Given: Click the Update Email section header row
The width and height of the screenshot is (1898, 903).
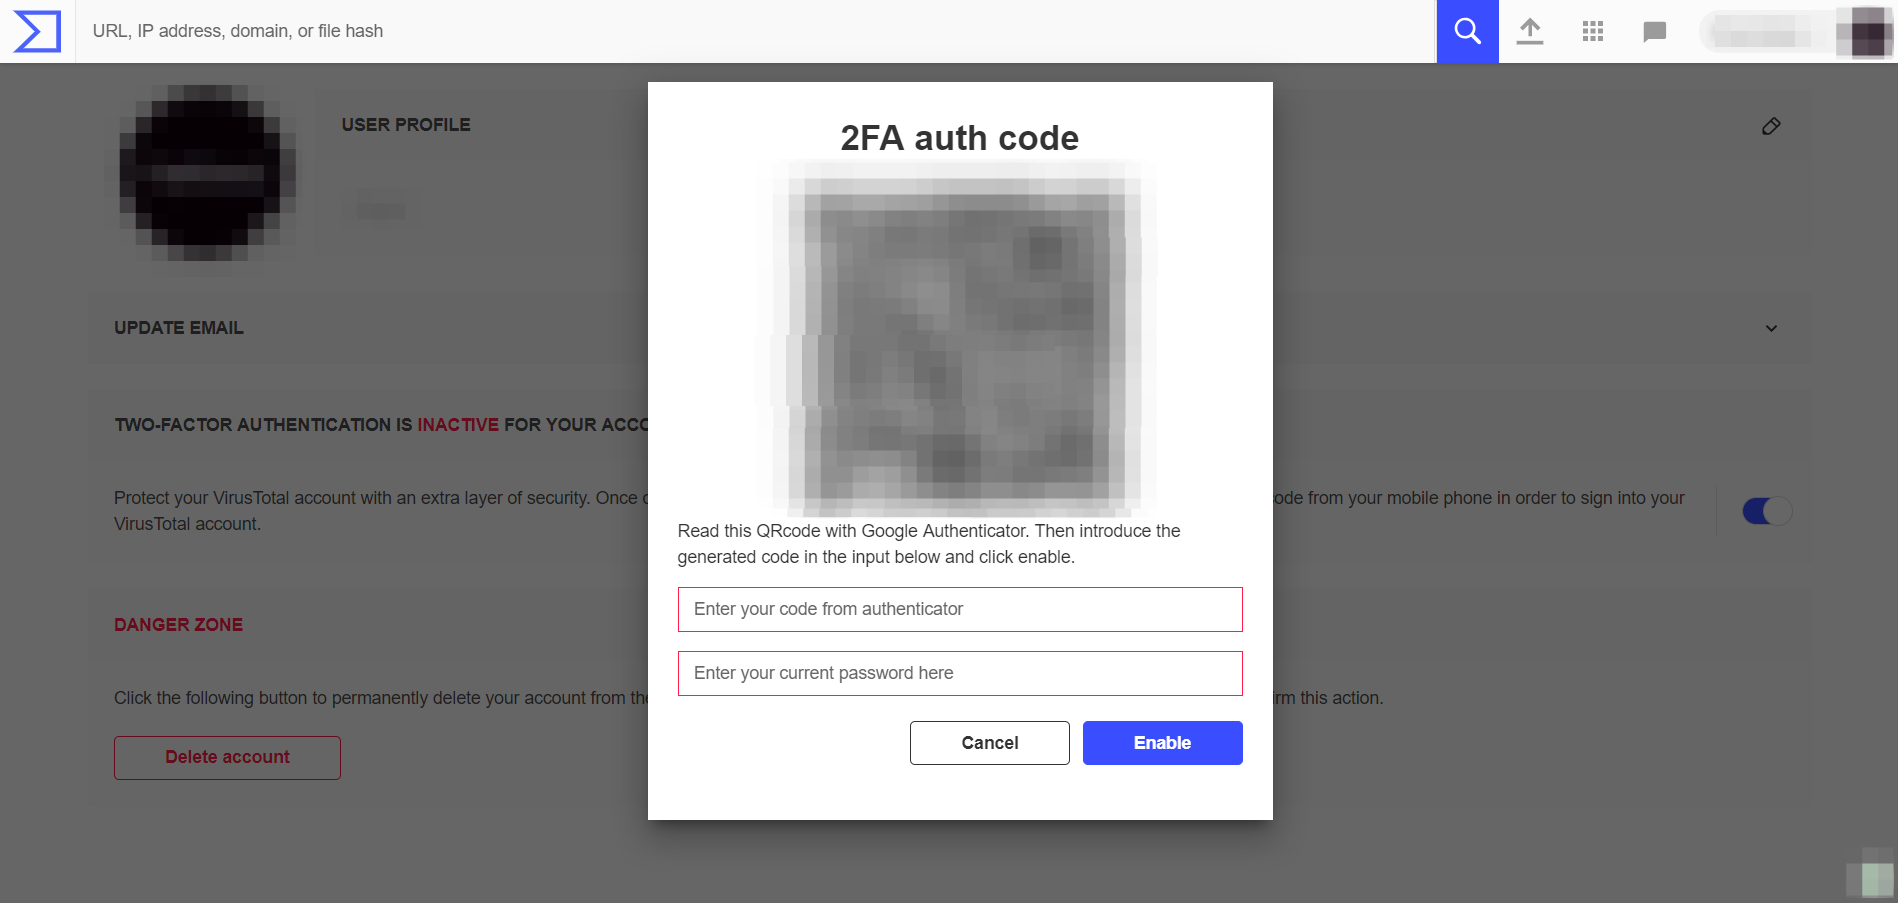Looking at the screenshot, I should 178,328.
